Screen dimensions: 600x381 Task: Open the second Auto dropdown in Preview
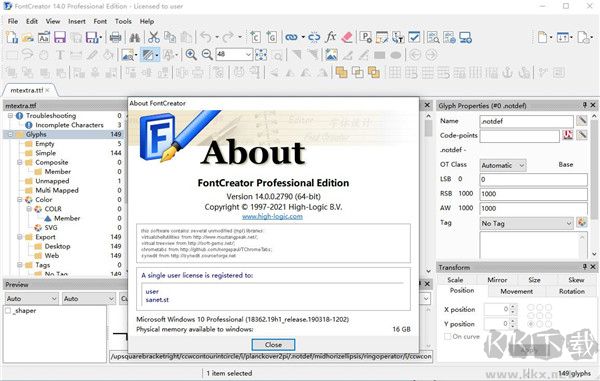88,298
